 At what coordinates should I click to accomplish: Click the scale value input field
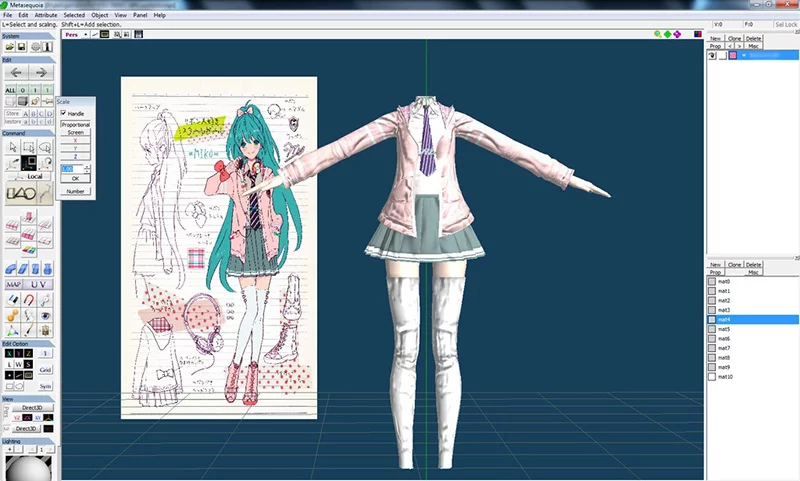click(x=72, y=169)
